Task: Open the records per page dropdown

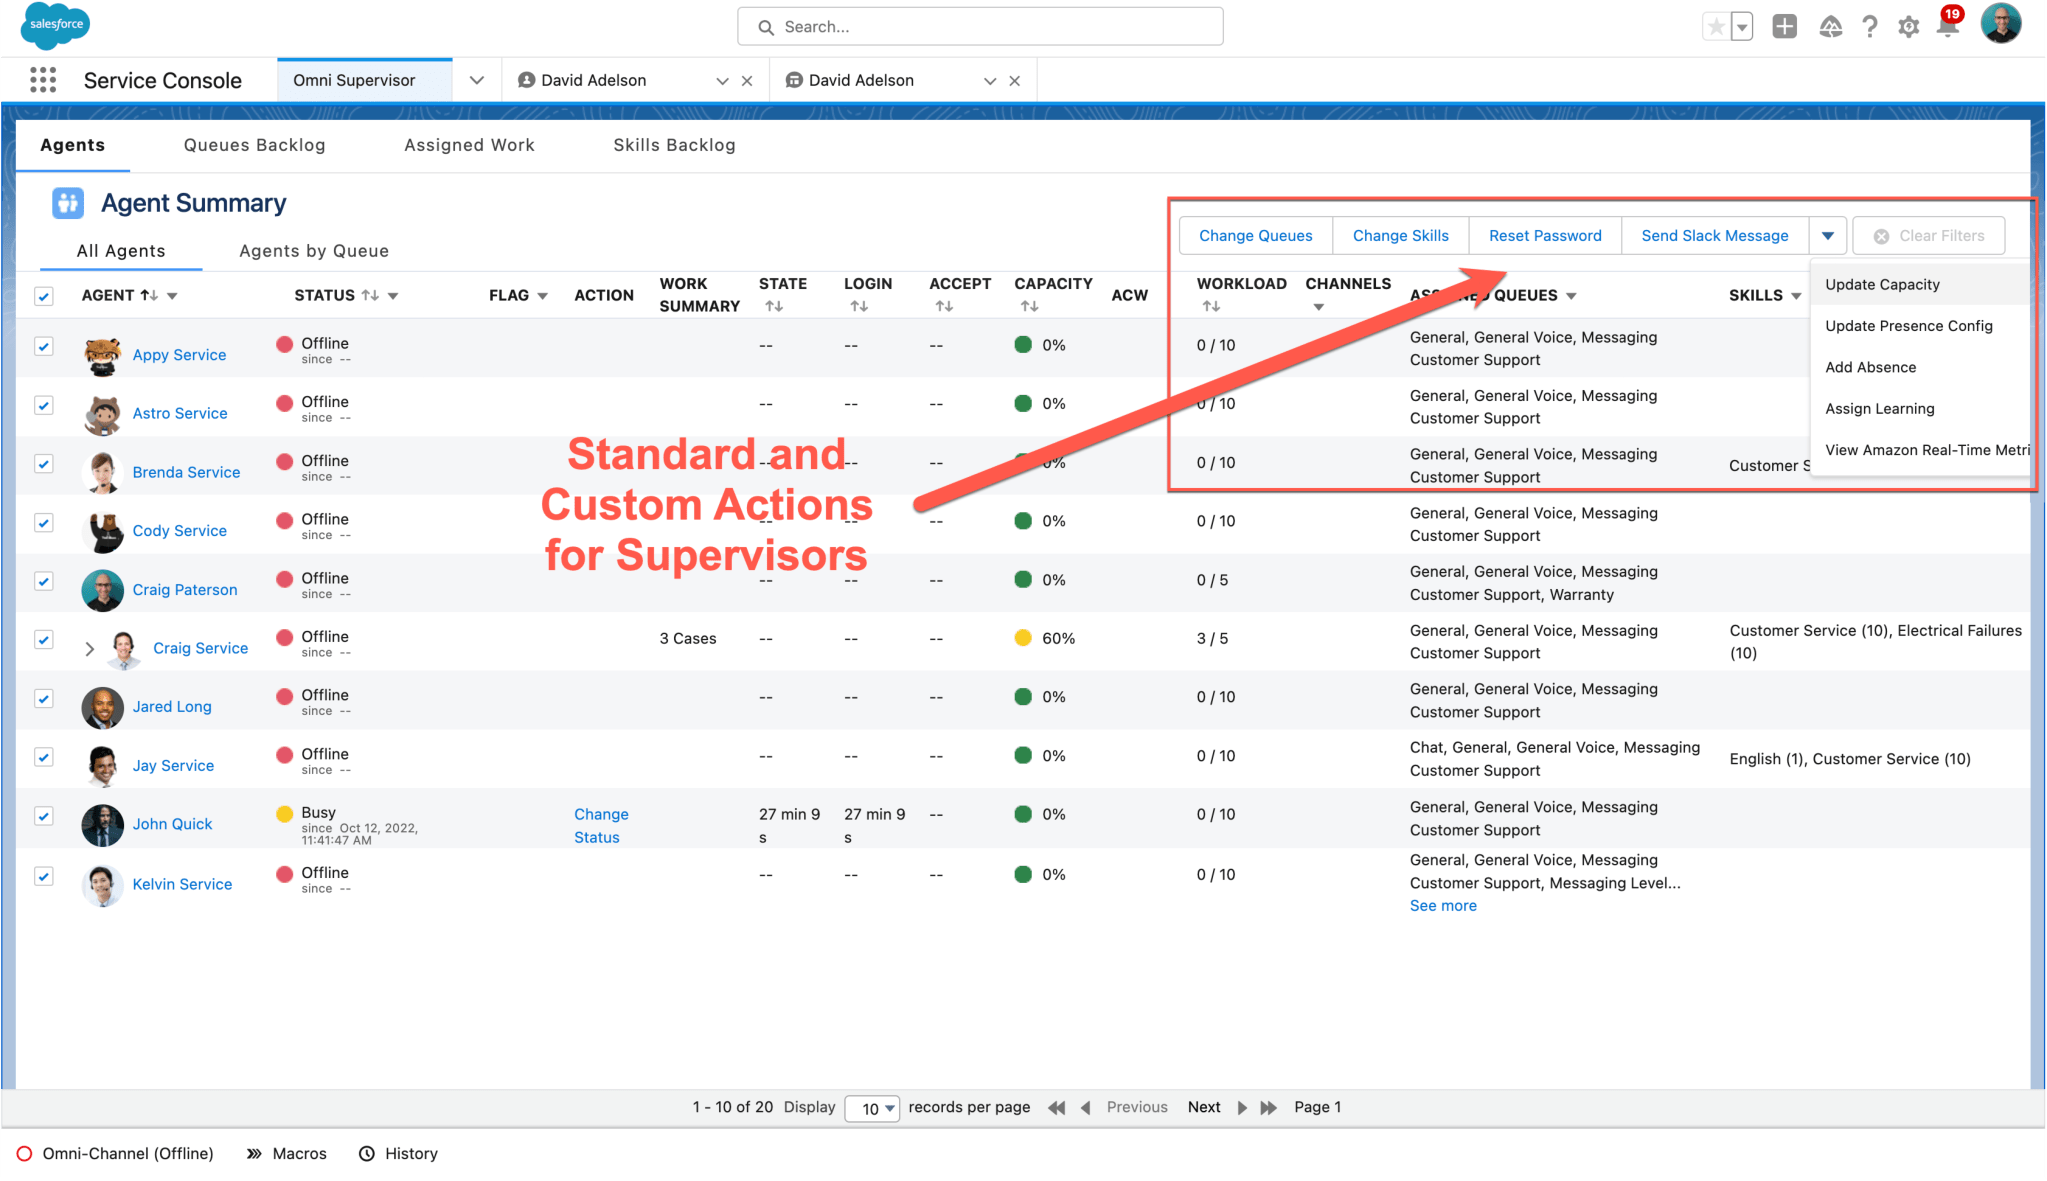Action: [871, 1108]
